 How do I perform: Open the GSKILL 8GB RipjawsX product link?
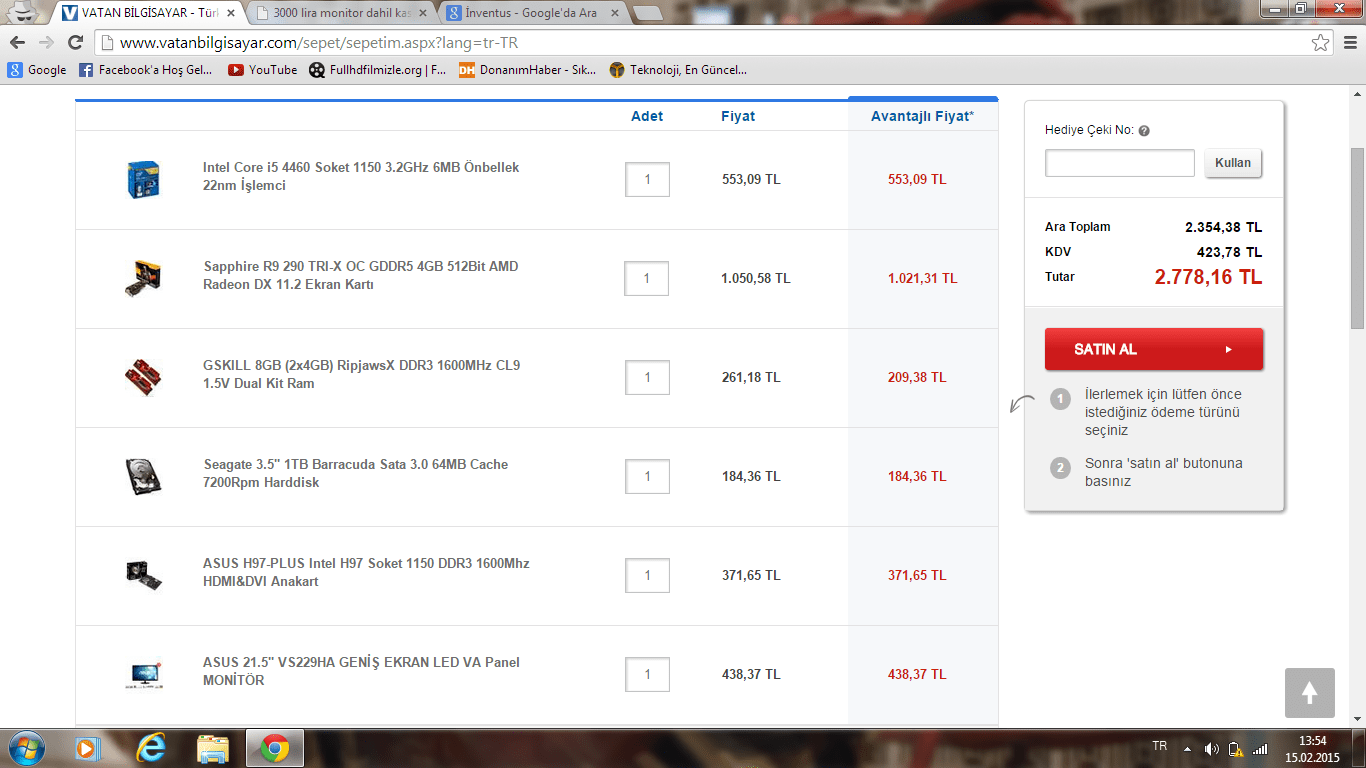coord(361,374)
